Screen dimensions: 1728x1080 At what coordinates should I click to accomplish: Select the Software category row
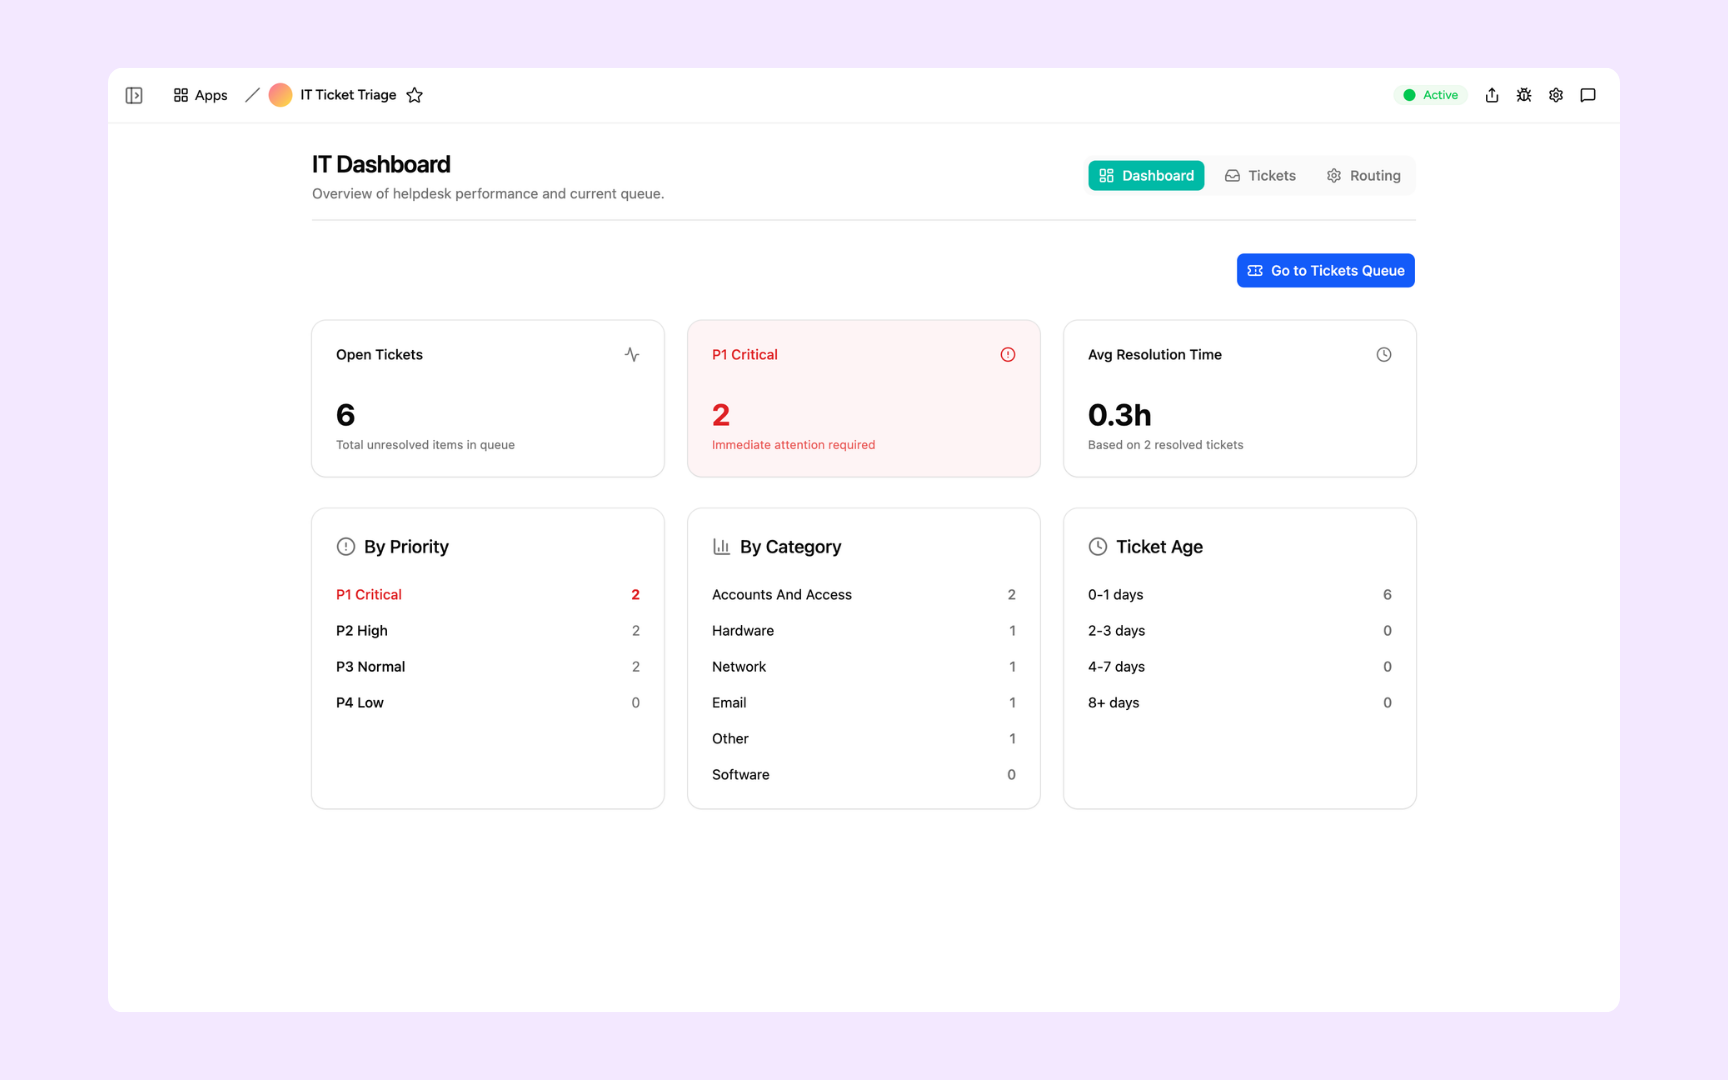point(864,775)
